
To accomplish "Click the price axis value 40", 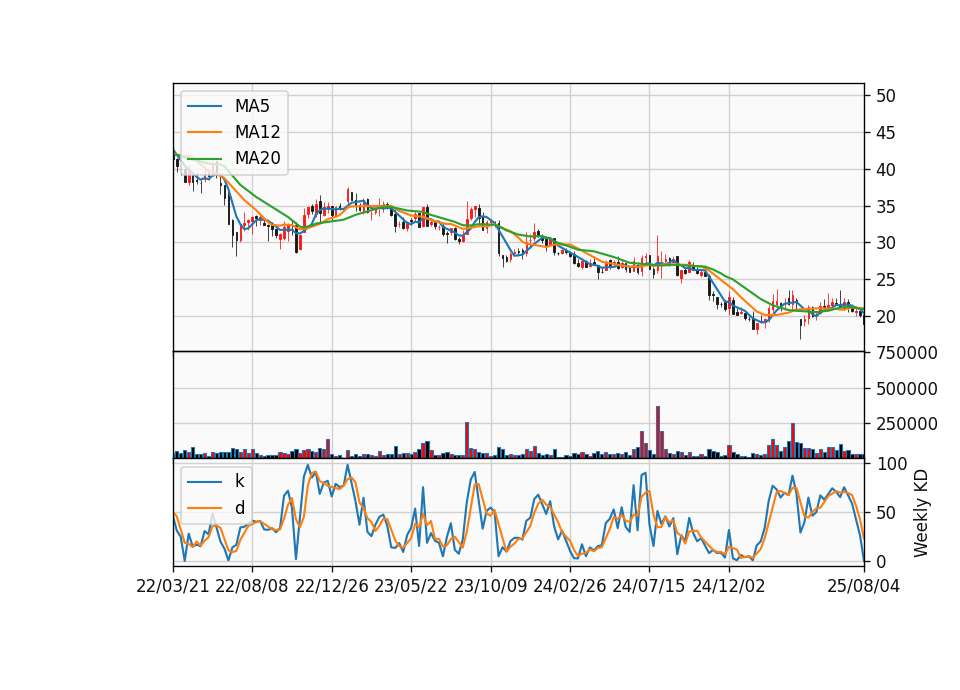I will 885,170.
